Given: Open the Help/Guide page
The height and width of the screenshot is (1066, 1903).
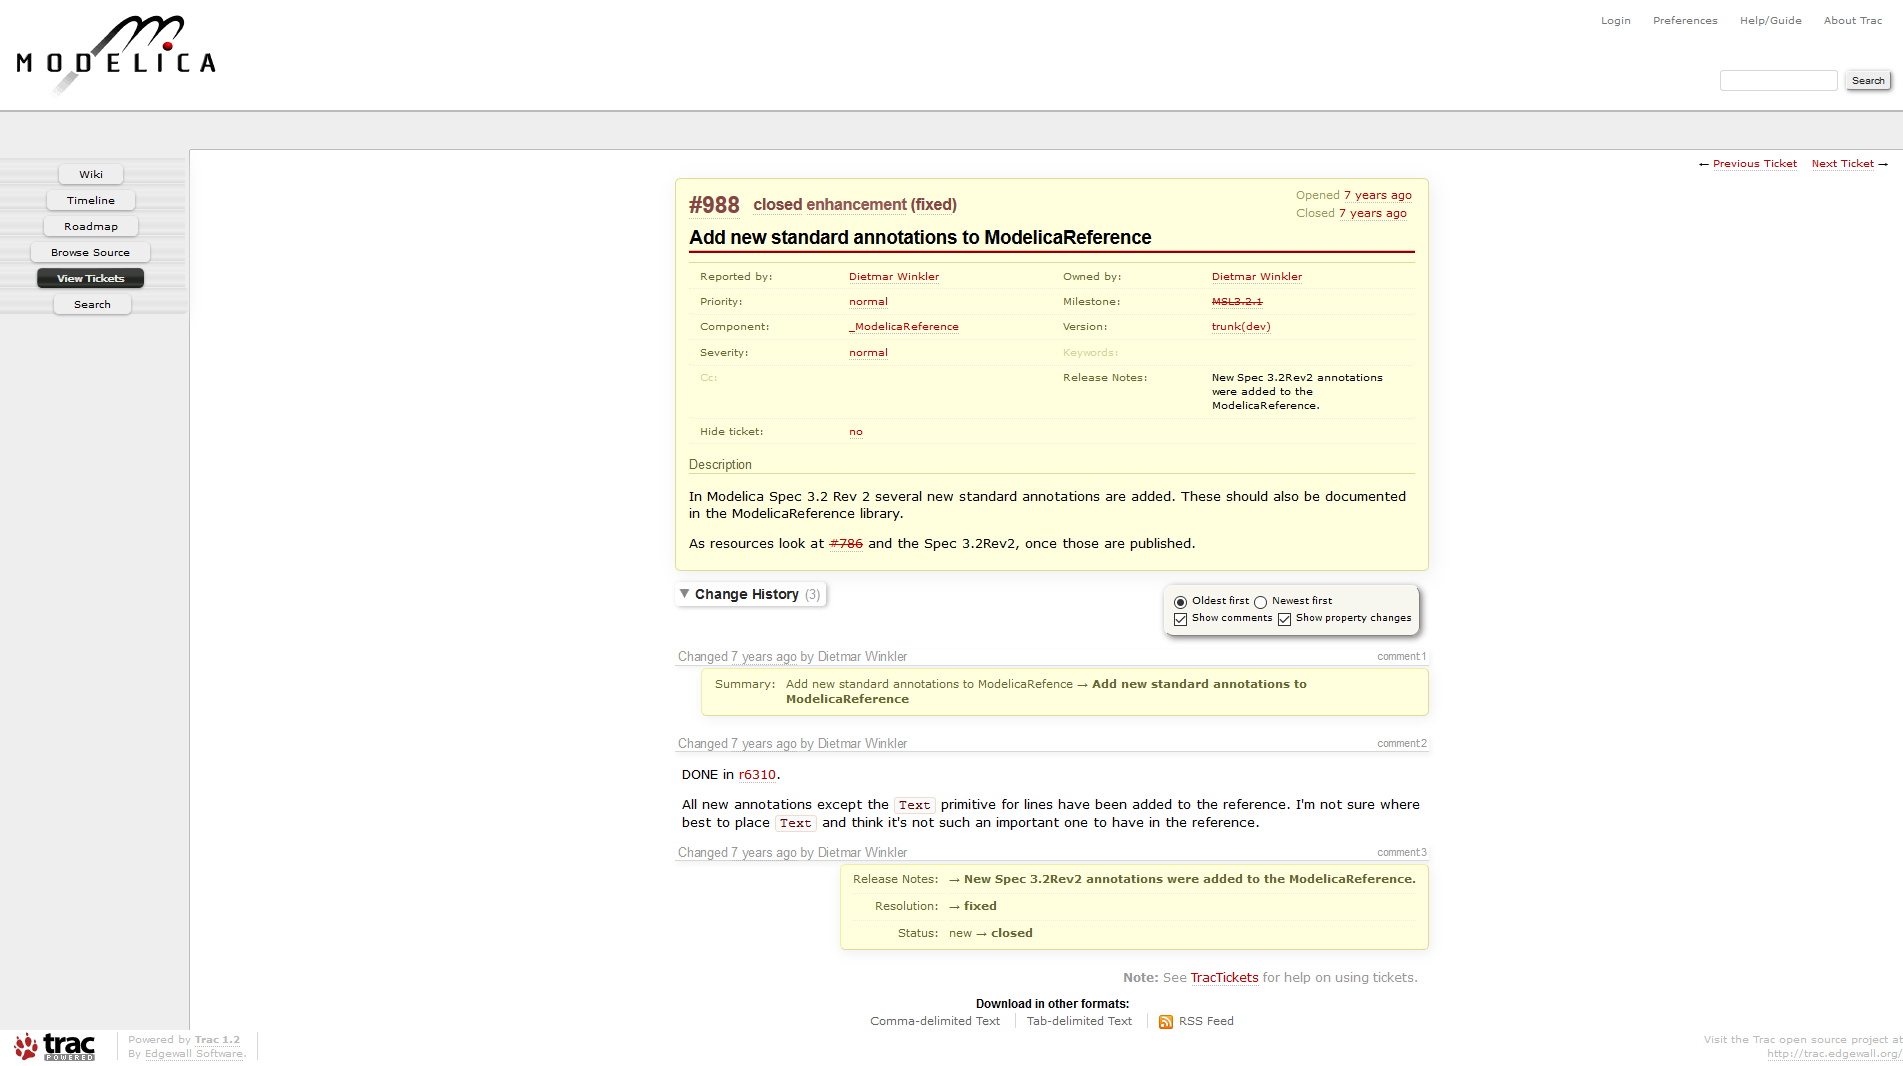Looking at the screenshot, I should coord(1770,20).
